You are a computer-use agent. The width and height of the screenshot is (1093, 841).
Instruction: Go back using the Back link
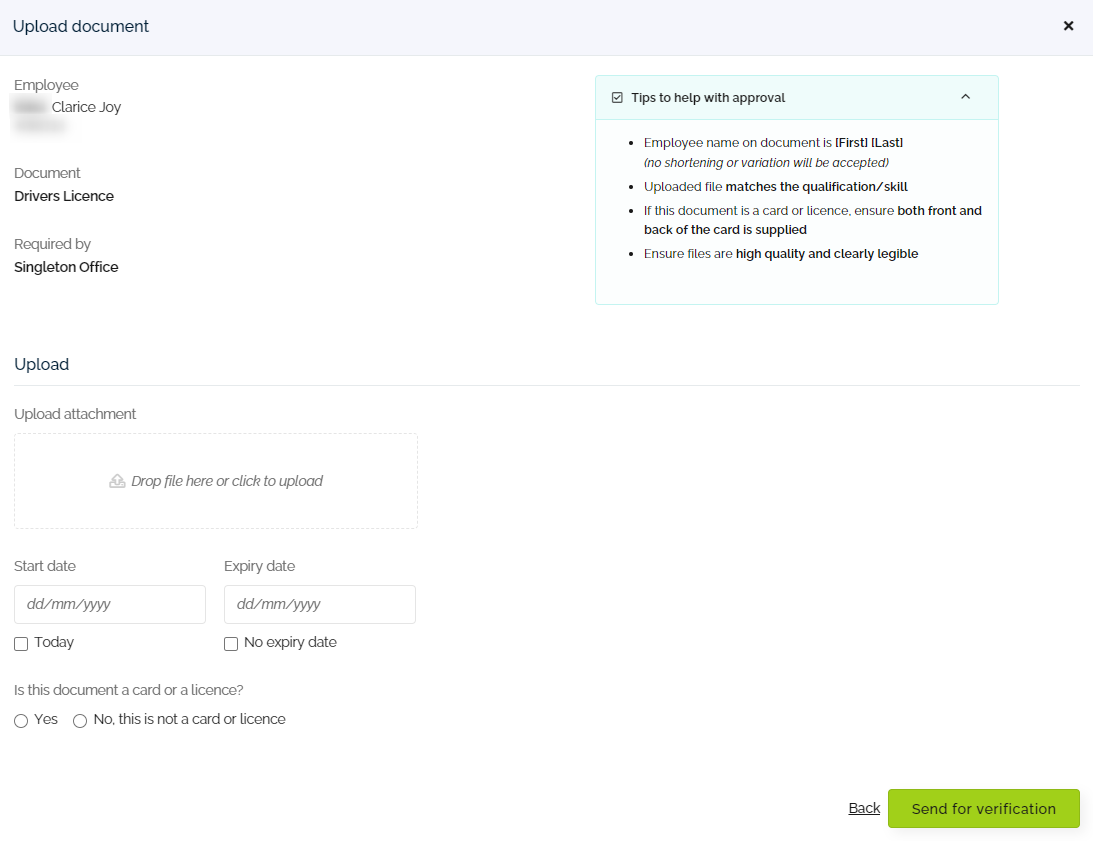point(864,808)
